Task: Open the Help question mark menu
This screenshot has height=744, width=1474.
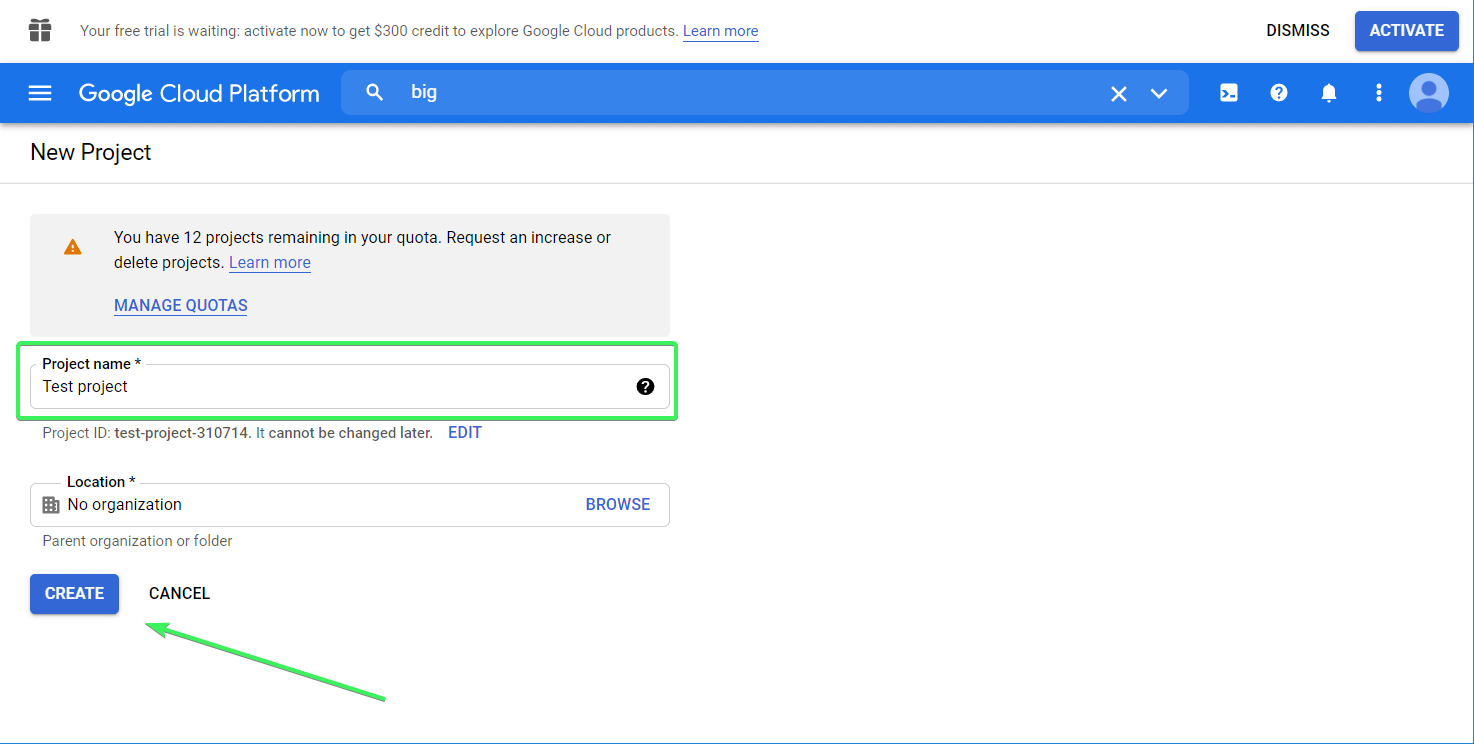Action: pyautogui.click(x=1279, y=93)
